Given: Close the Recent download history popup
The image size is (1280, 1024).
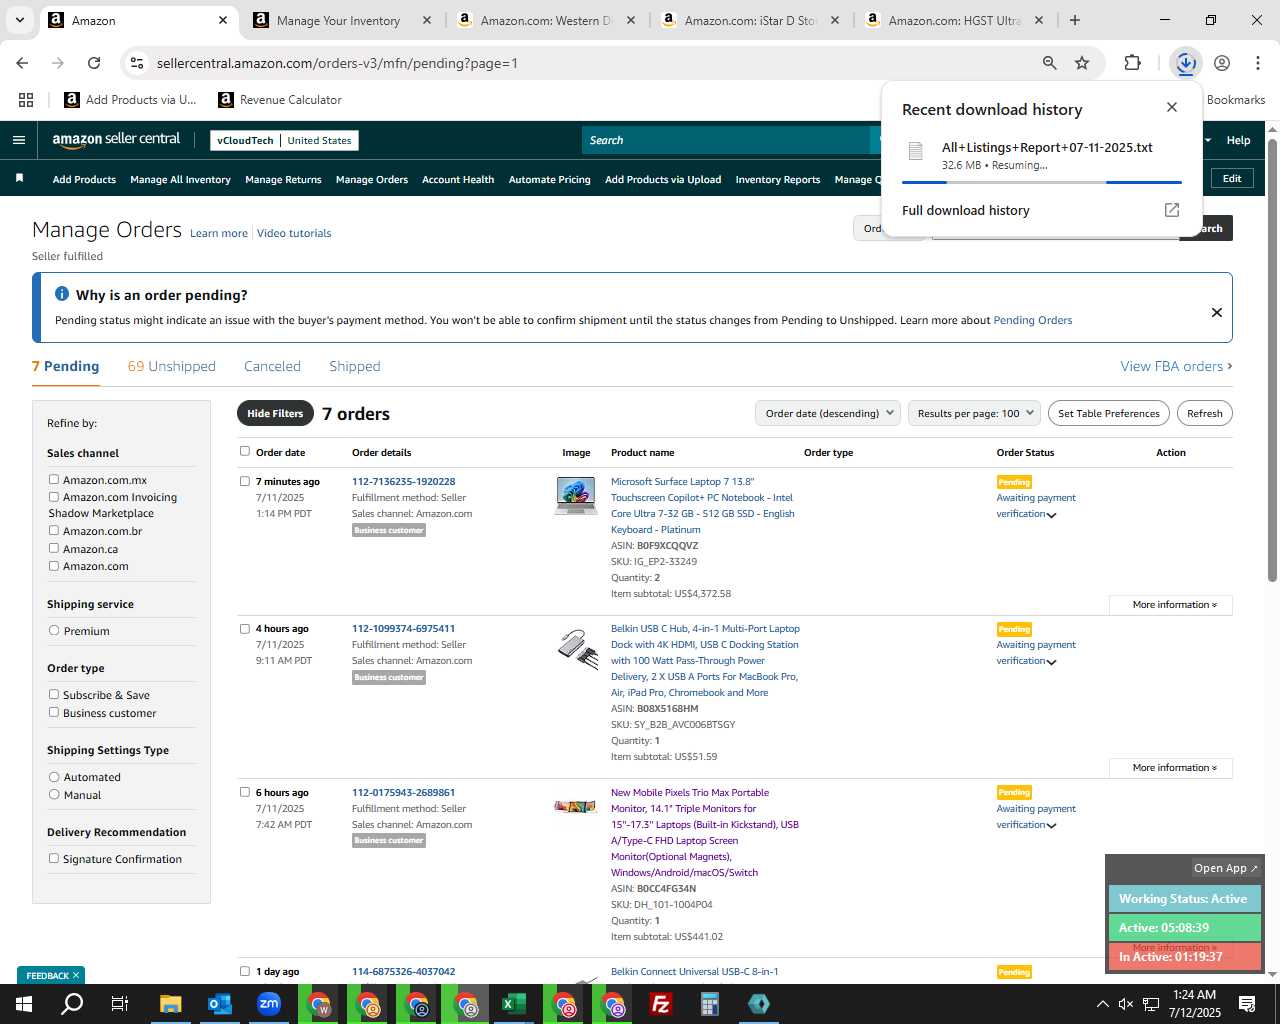Looking at the screenshot, I should [1172, 107].
